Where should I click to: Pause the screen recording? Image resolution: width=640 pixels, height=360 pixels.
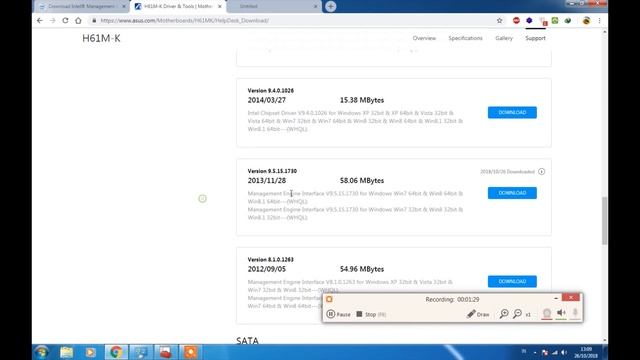(338, 314)
